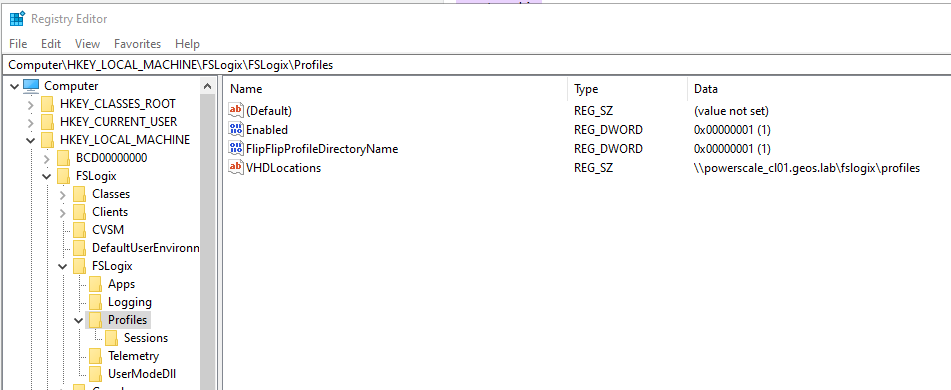Click the (Default) string value icon
The height and width of the screenshot is (390, 951).
click(x=235, y=110)
